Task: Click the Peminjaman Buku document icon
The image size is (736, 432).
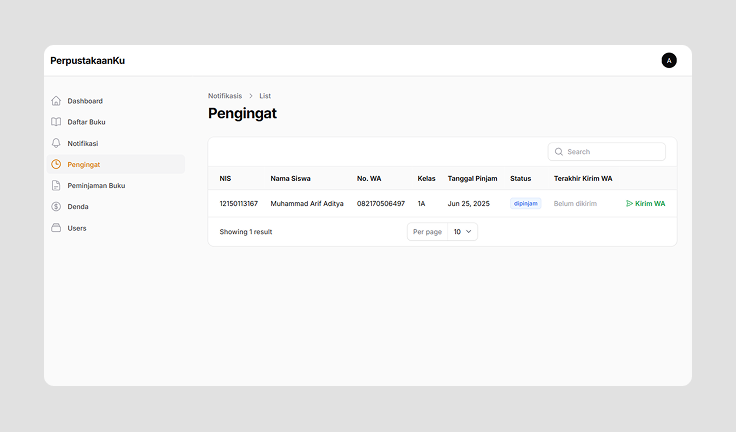Action: (56, 186)
